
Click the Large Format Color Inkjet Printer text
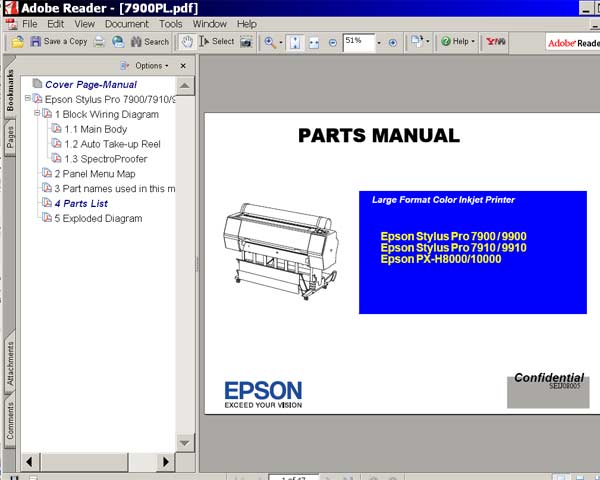pyautogui.click(x=443, y=200)
